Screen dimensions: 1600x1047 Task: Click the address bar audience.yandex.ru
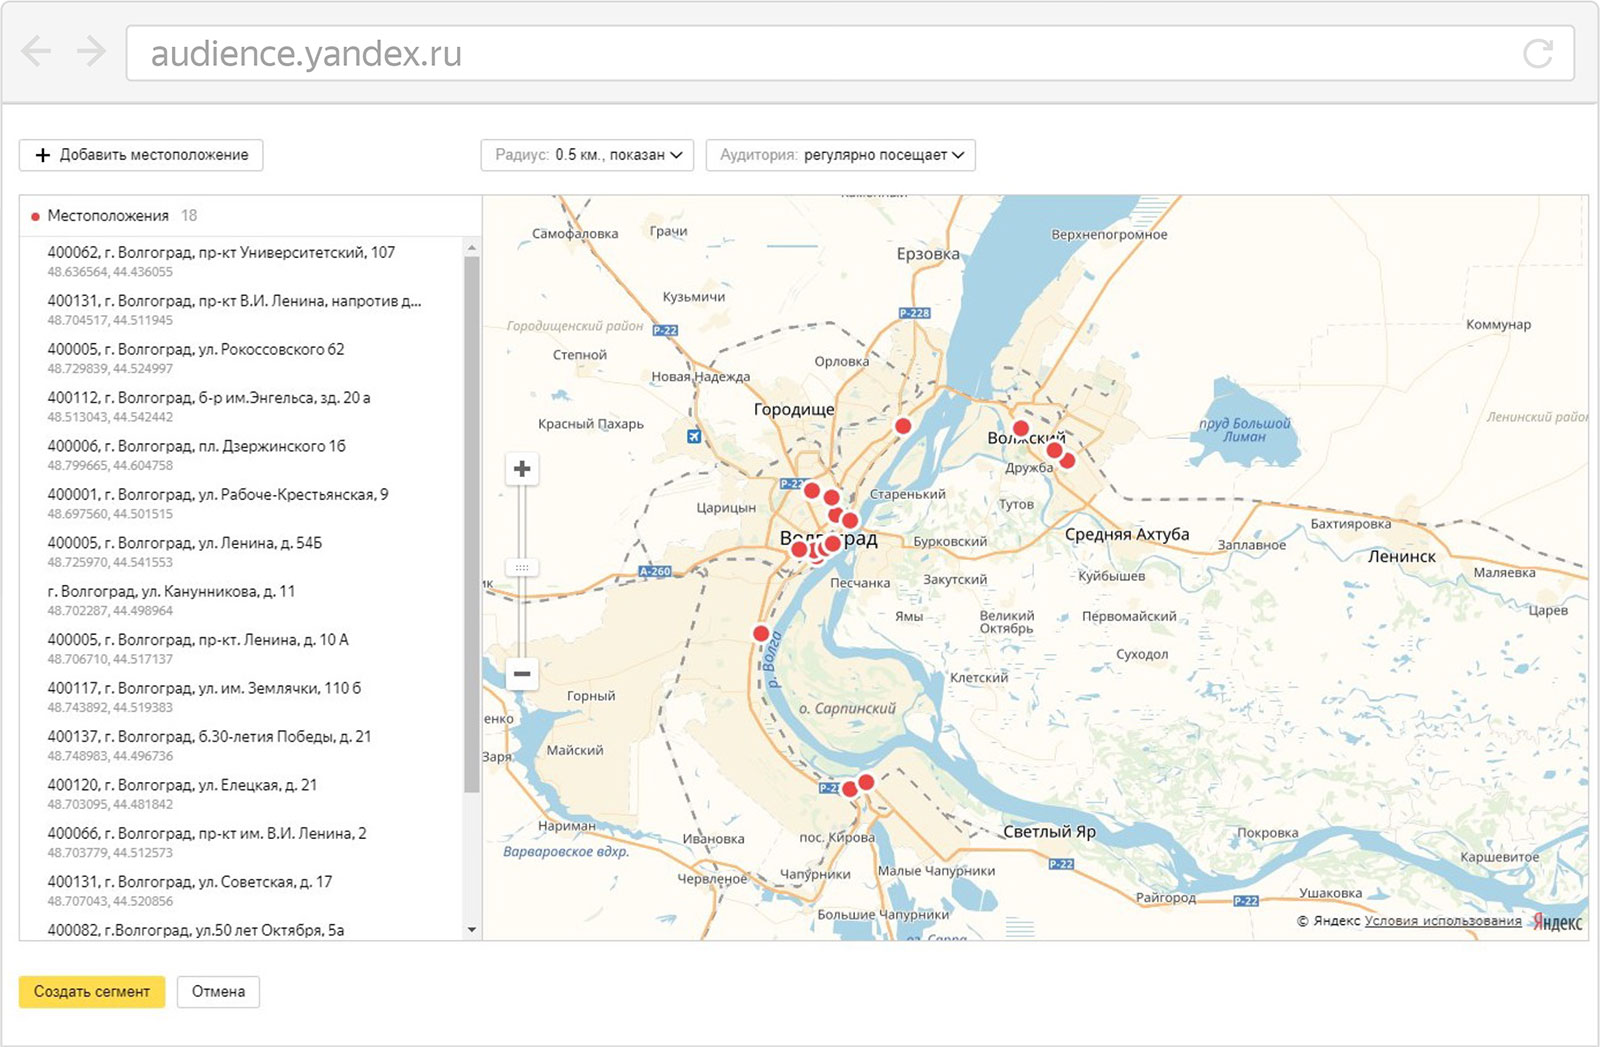point(850,53)
